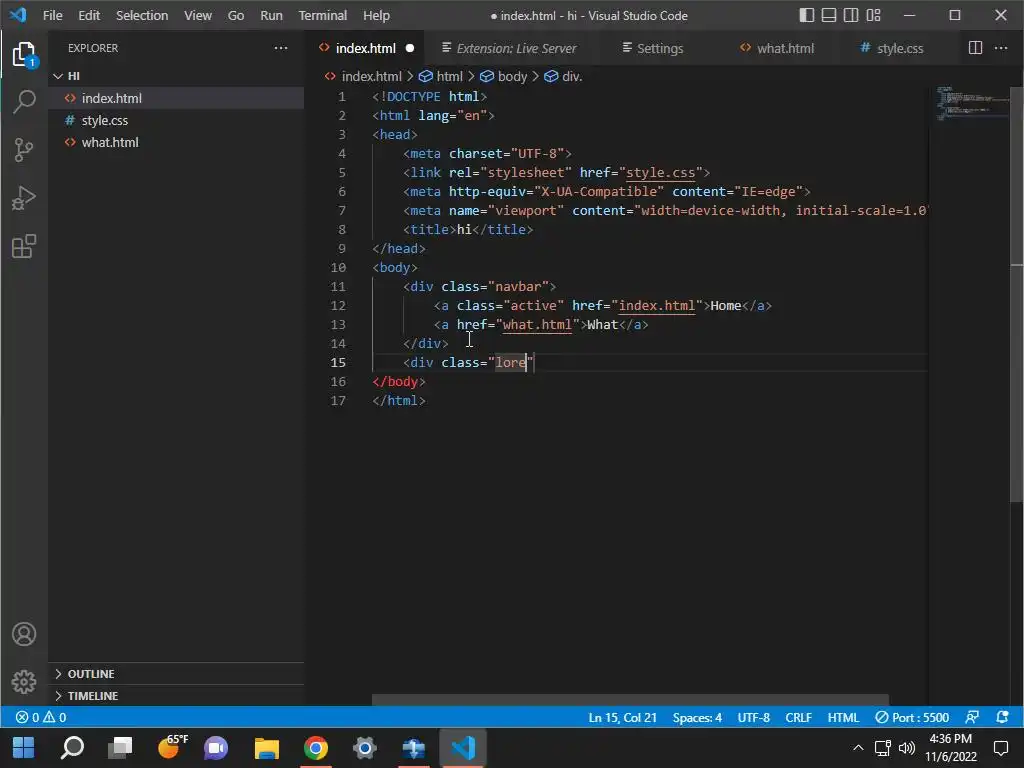Click index.html breadcrumb item
Image resolution: width=1024 pixels, height=768 pixels.
(x=363, y=76)
